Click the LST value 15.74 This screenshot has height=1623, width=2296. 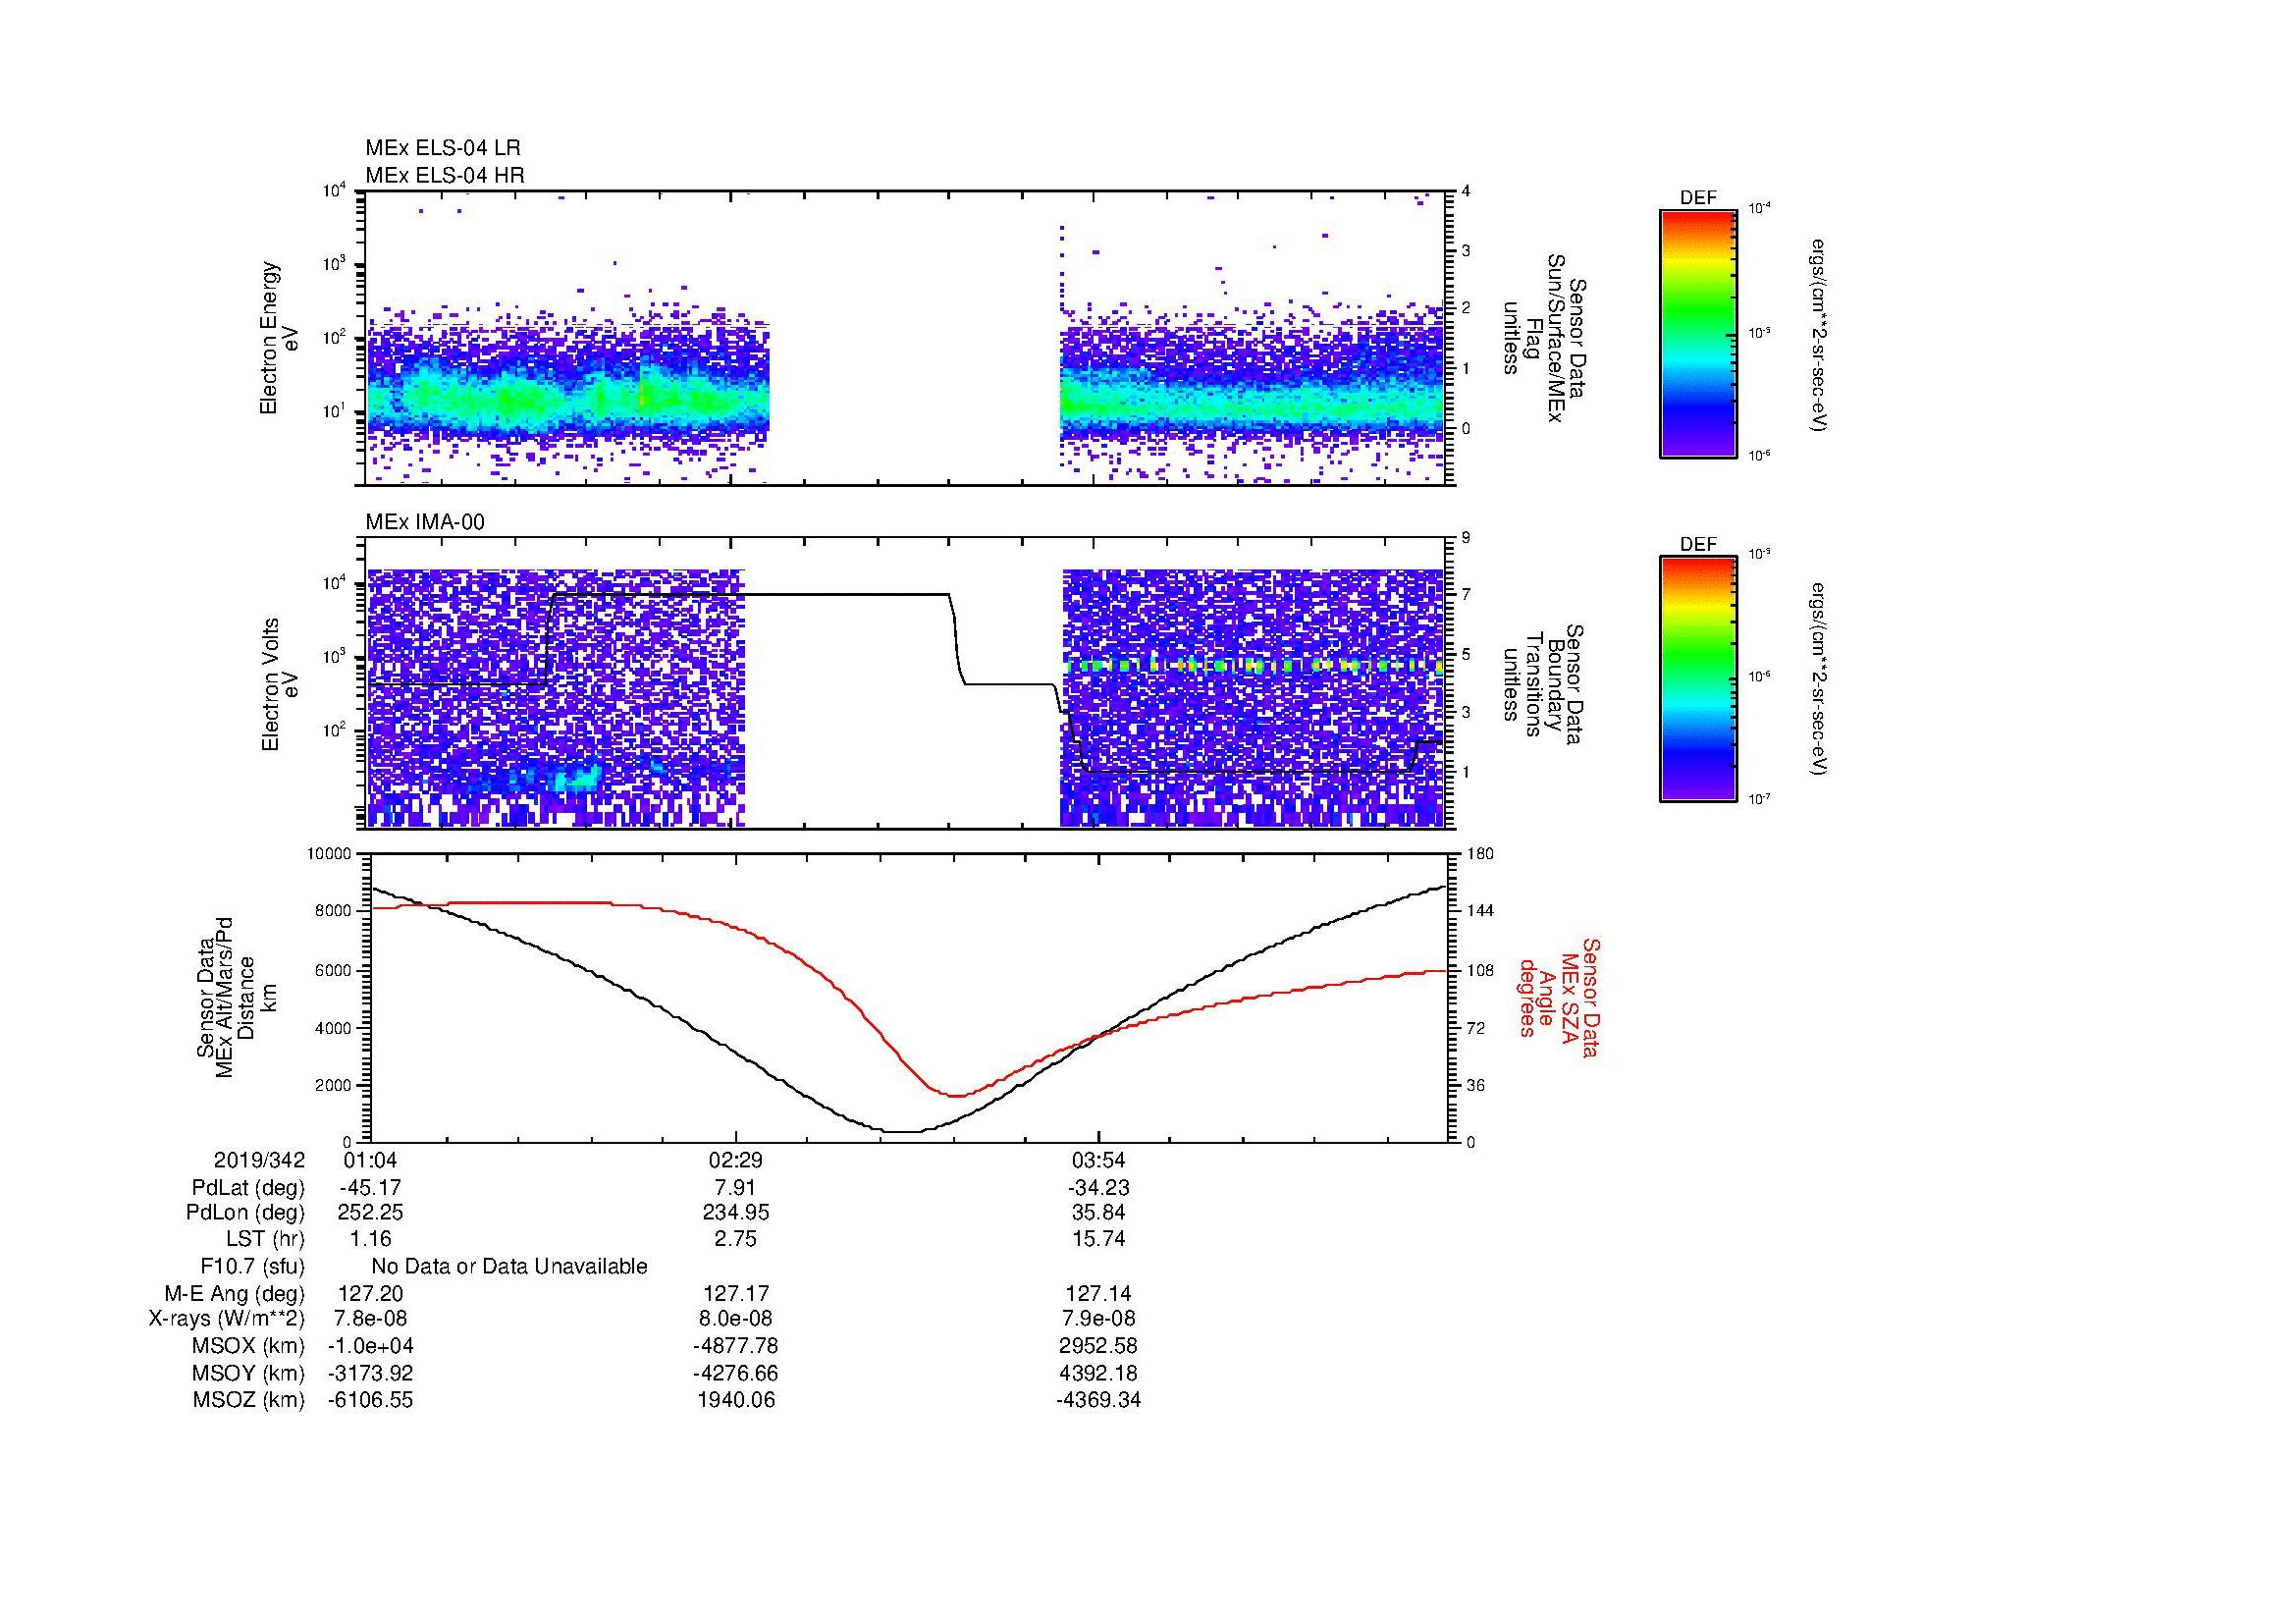click(1099, 1239)
